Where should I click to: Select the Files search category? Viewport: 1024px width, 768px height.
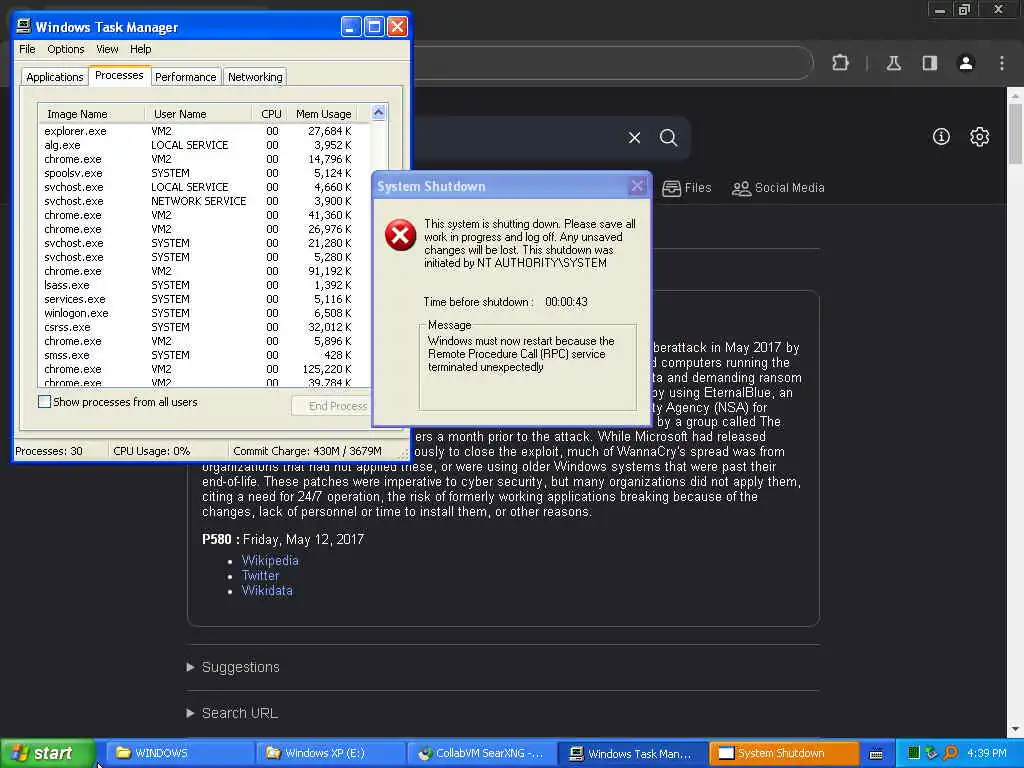click(686, 188)
